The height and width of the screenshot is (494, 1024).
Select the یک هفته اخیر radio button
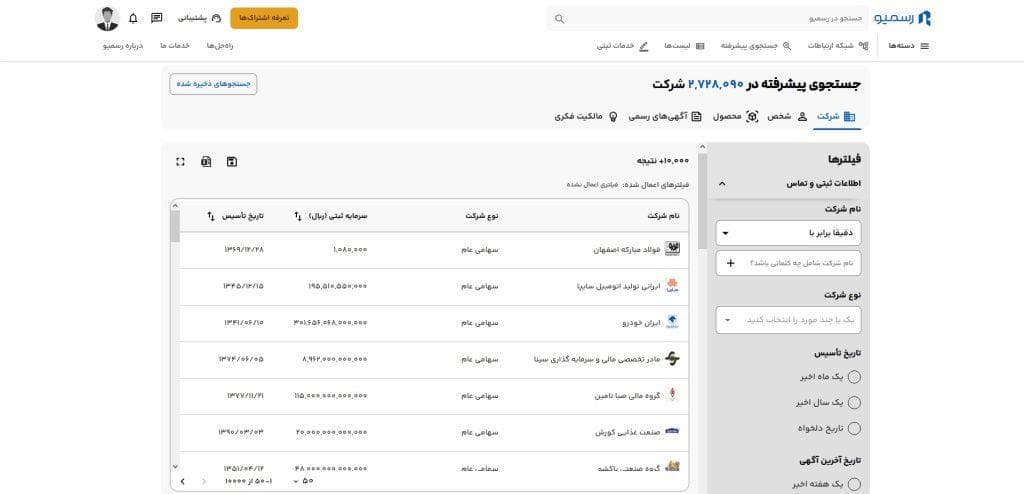click(854, 484)
